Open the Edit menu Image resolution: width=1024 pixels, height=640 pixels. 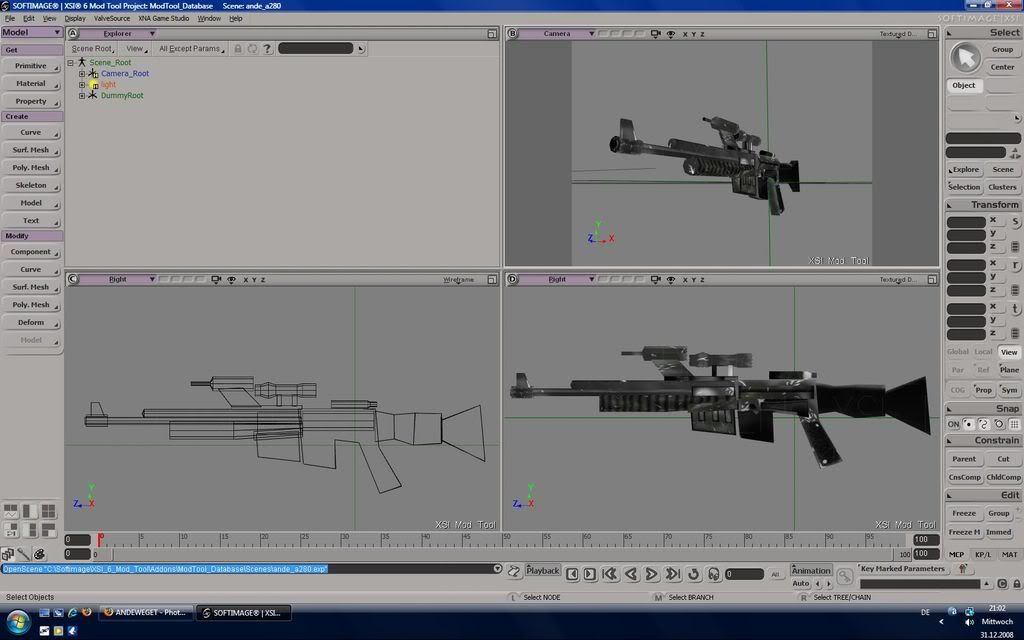[x=29, y=18]
